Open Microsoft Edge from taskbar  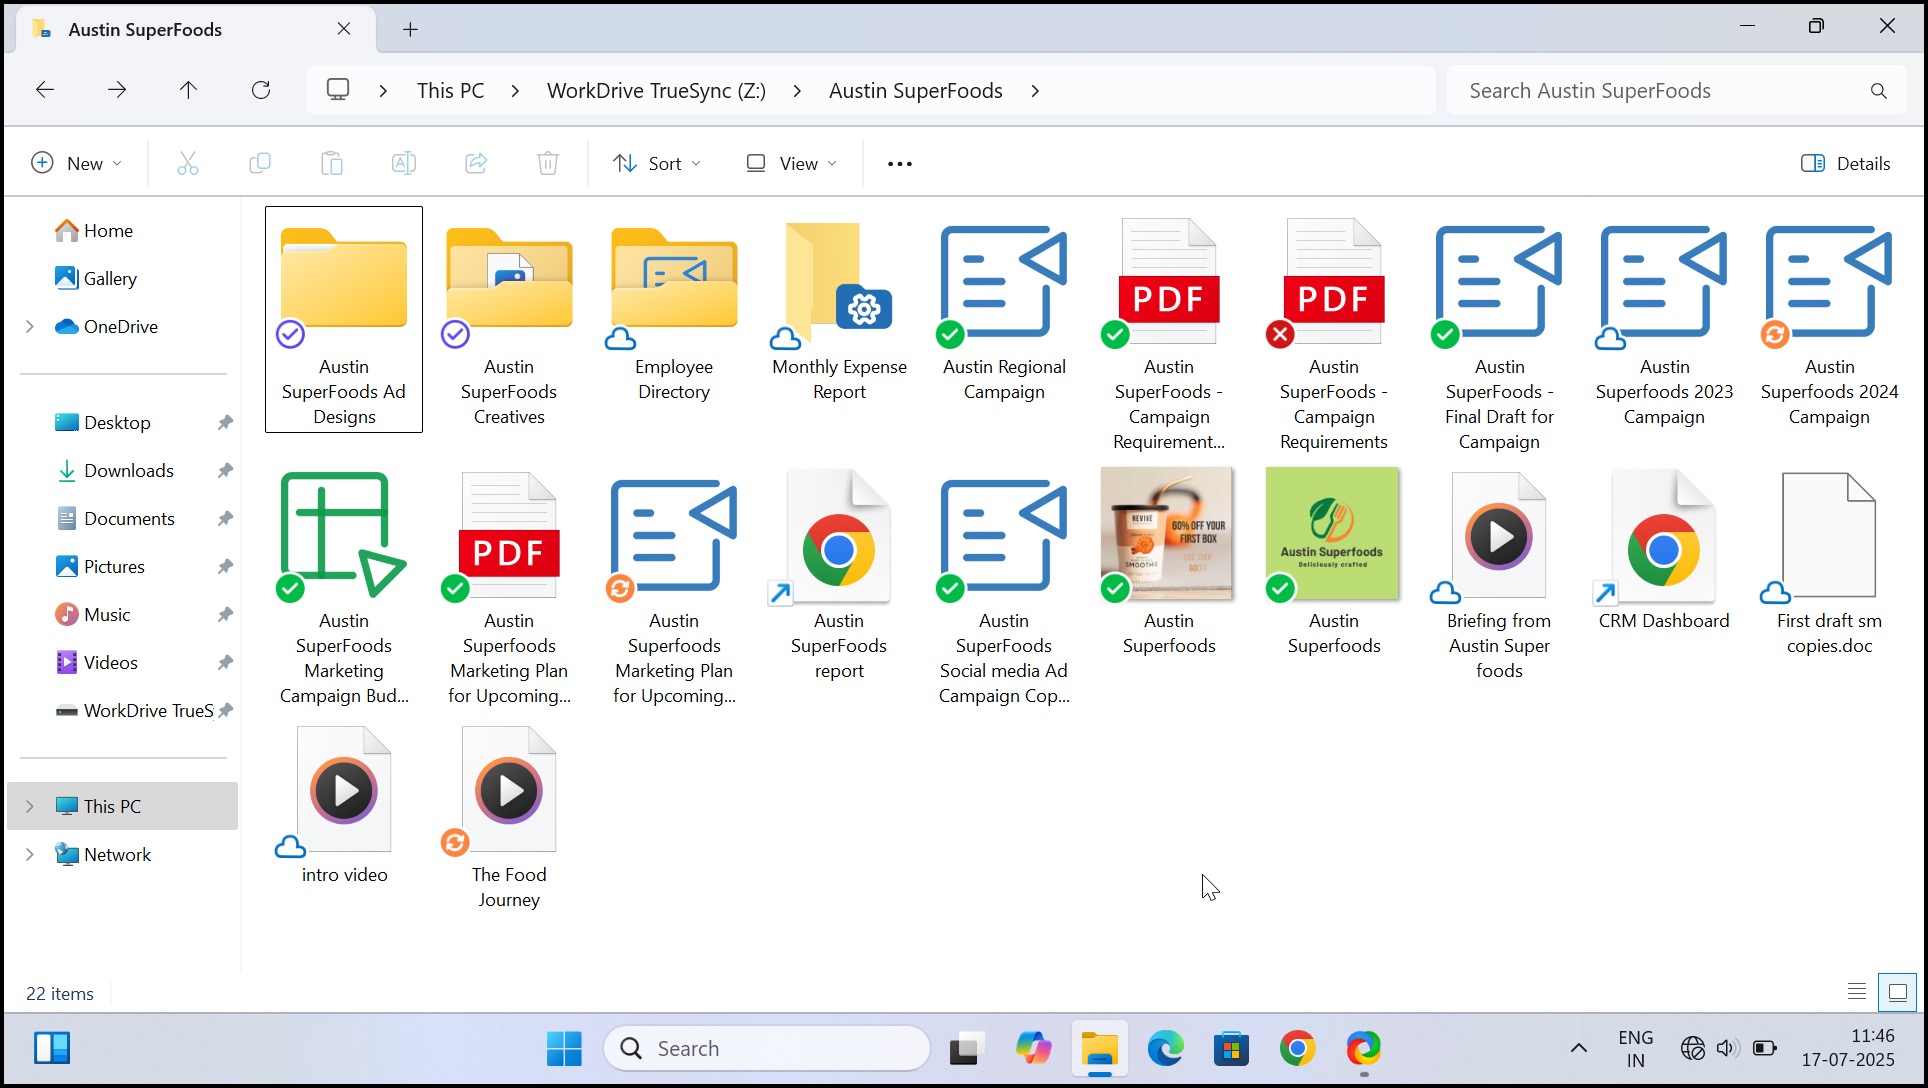click(1165, 1048)
